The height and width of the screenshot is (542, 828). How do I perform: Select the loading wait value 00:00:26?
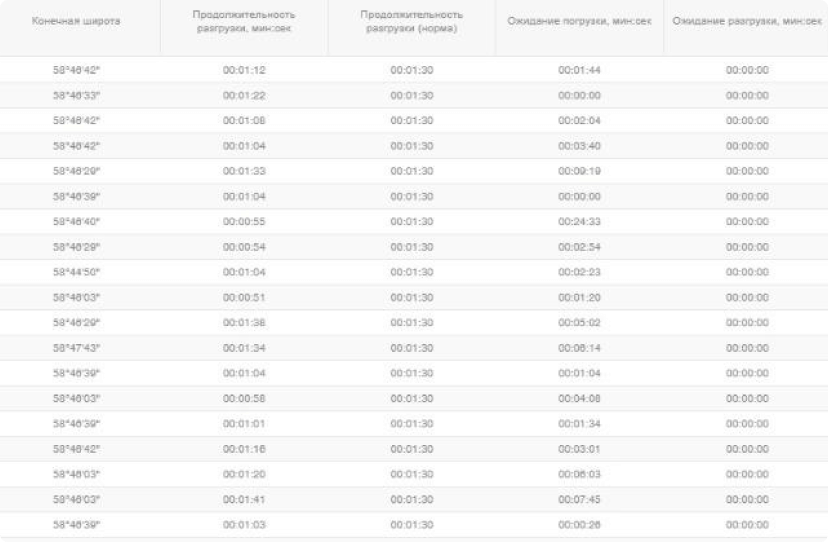(x=579, y=525)
